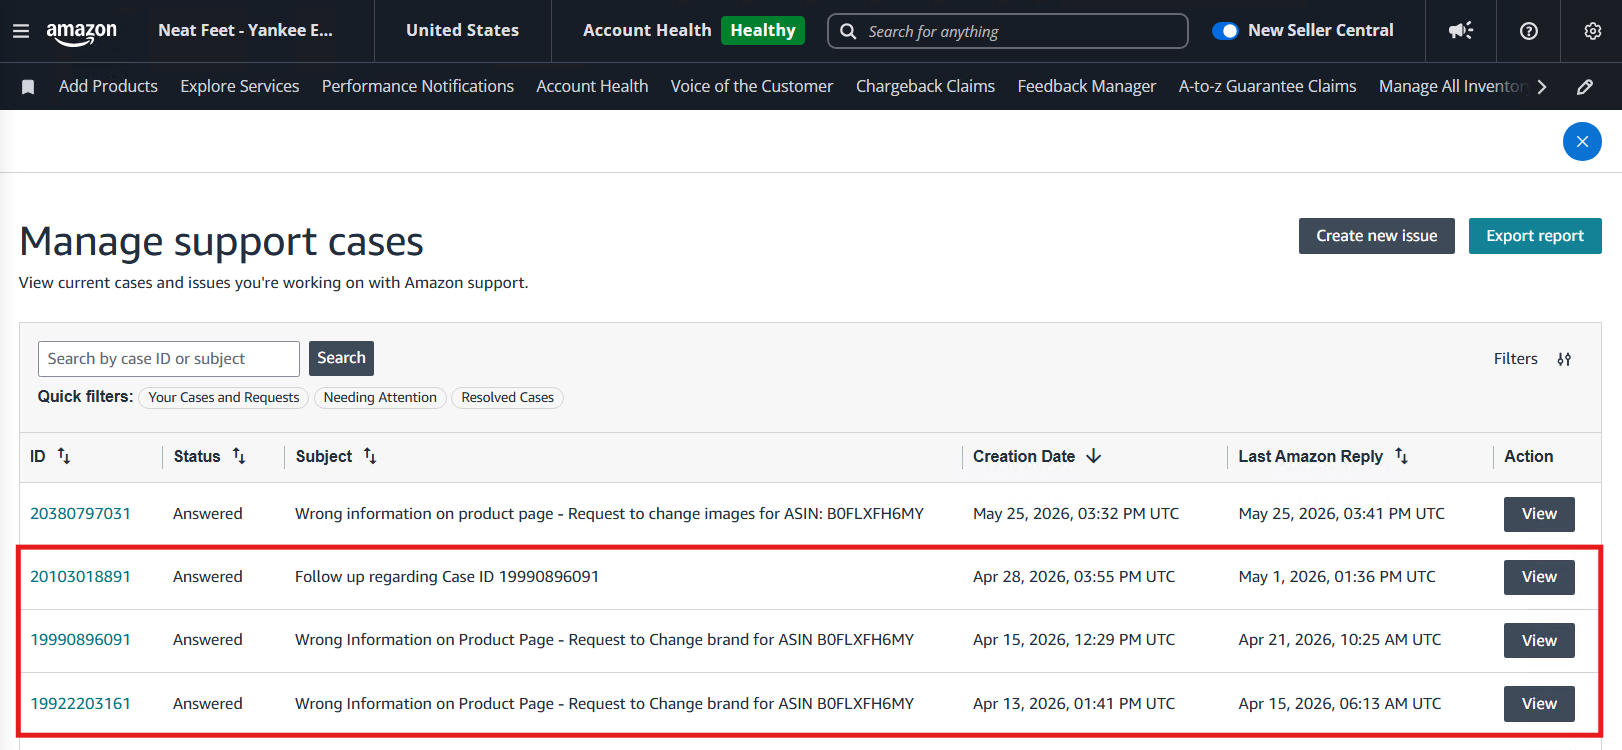The image size is (1622, 750).
Task: Click the Amazon logo
Action: tap(82, 32)
